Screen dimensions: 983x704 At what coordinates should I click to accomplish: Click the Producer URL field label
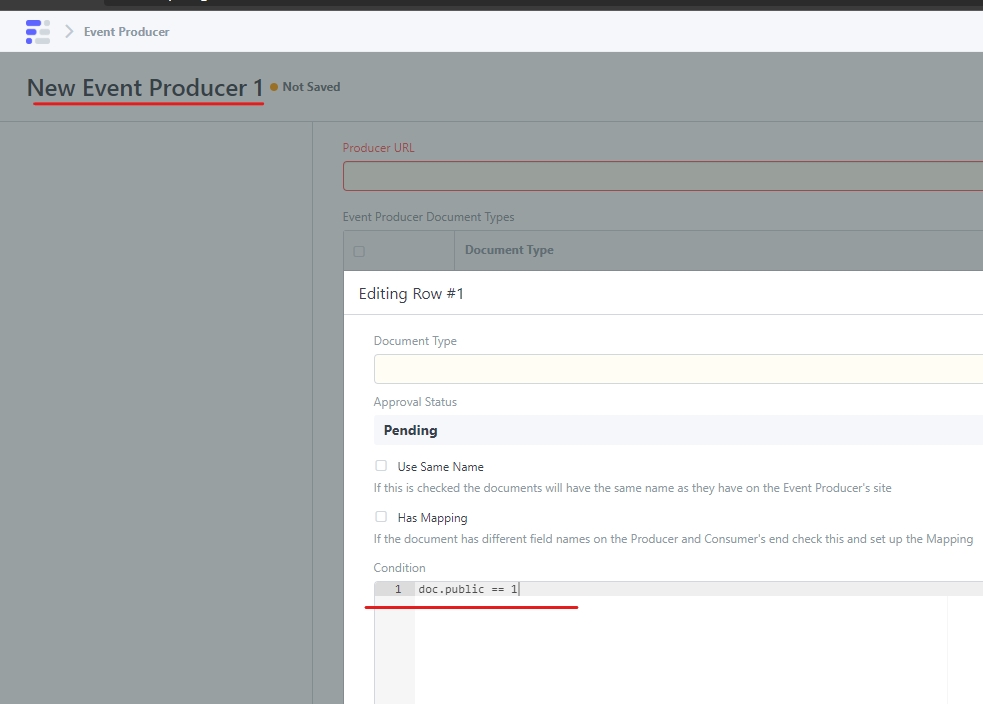coord(378,148)
